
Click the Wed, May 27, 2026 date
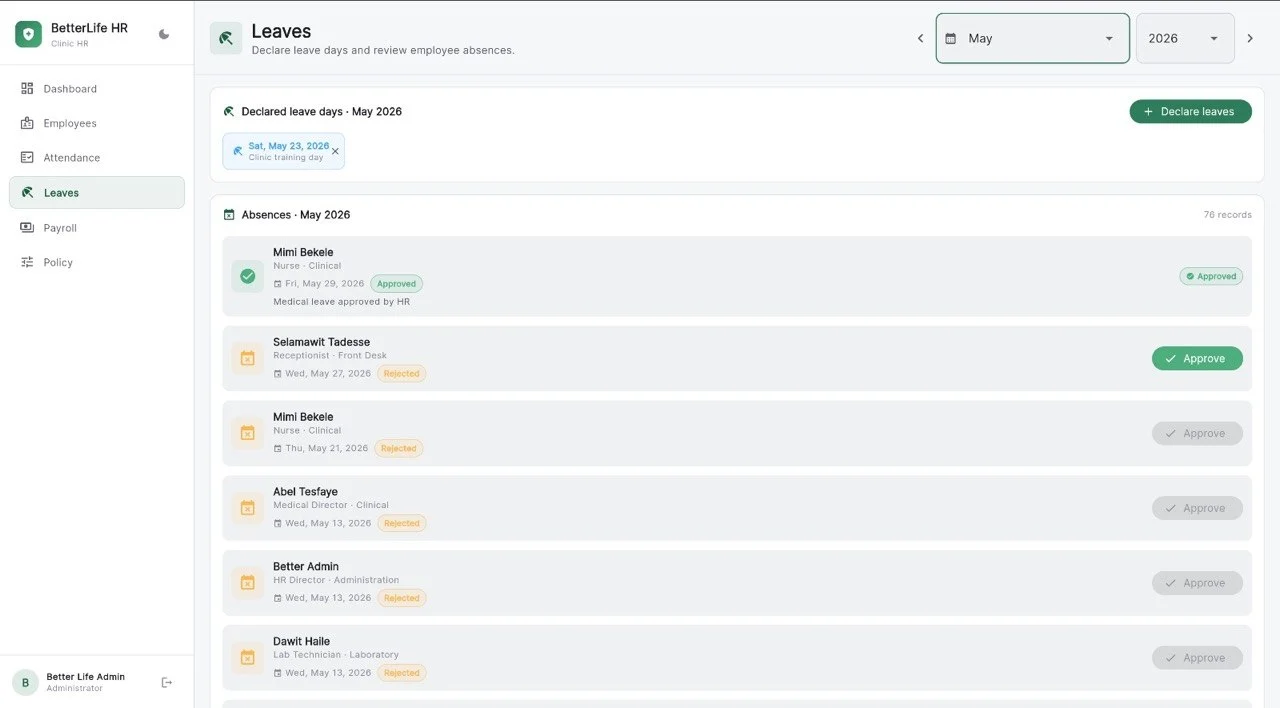(328, 374)
